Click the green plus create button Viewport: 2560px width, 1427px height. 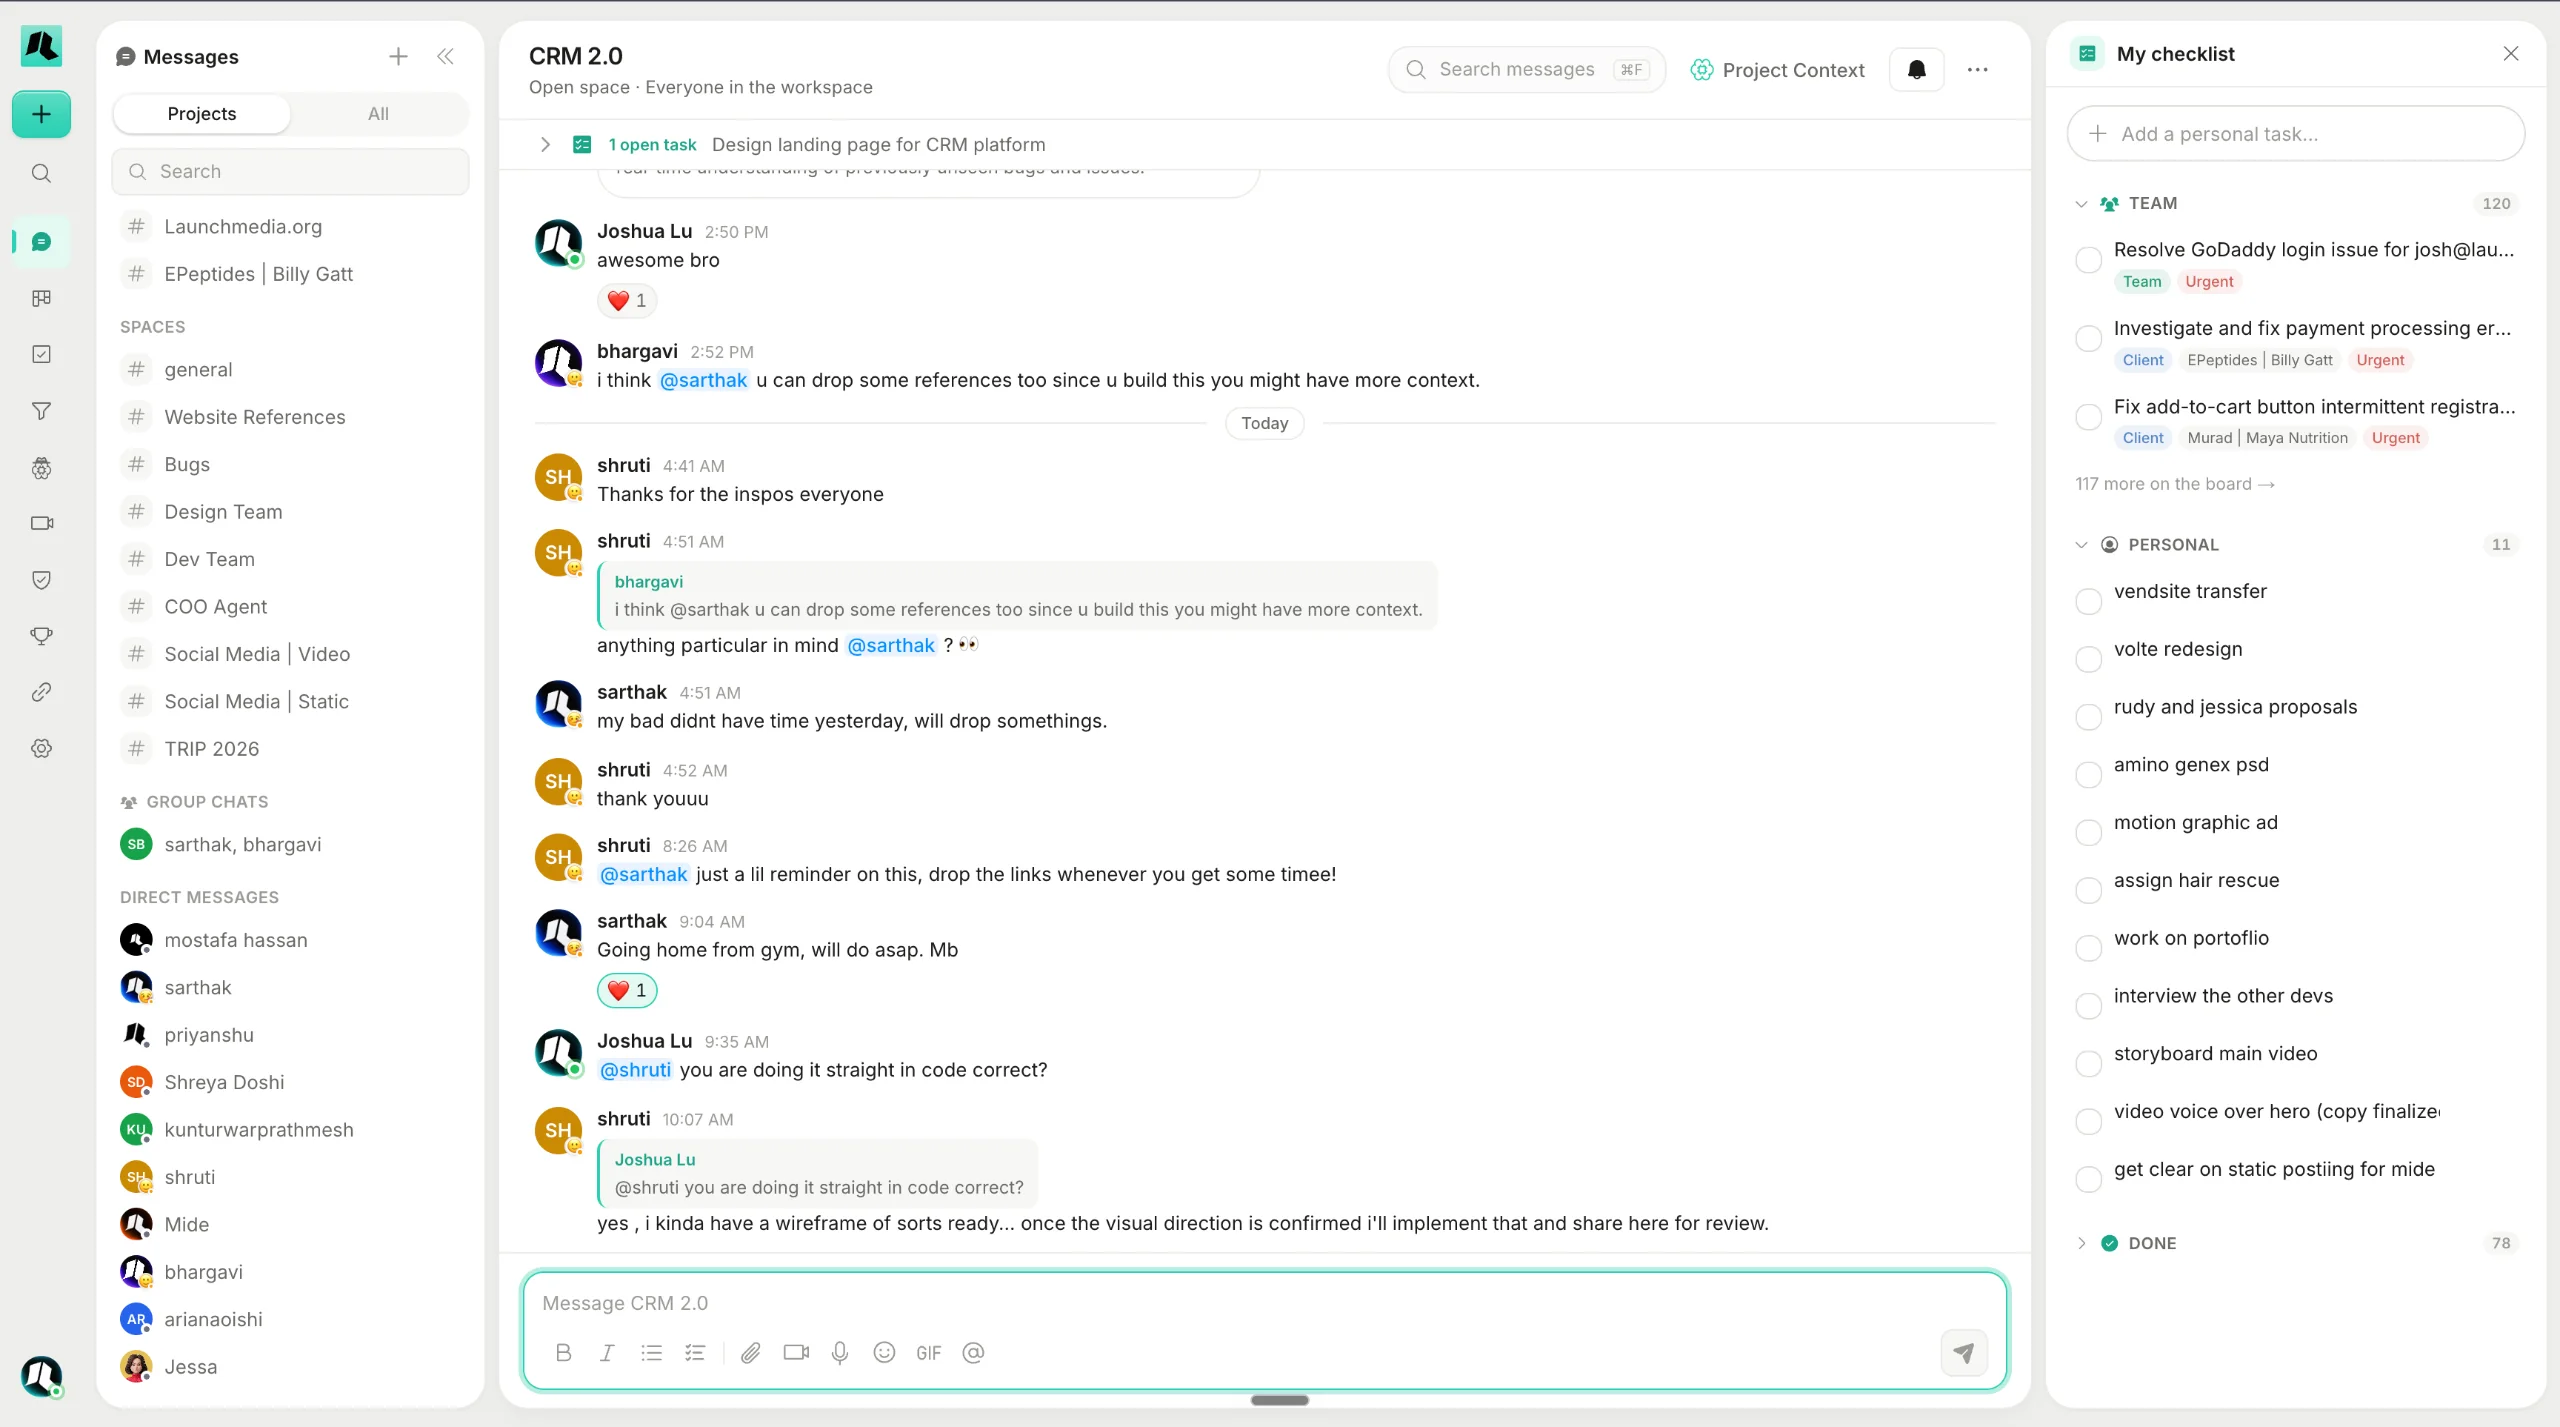pos(41,114)
